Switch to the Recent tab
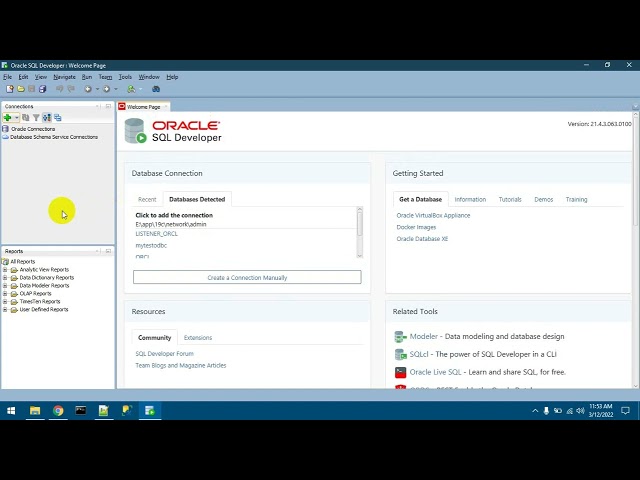The width and height of the screenshot is (640, 480). point(147,200)
